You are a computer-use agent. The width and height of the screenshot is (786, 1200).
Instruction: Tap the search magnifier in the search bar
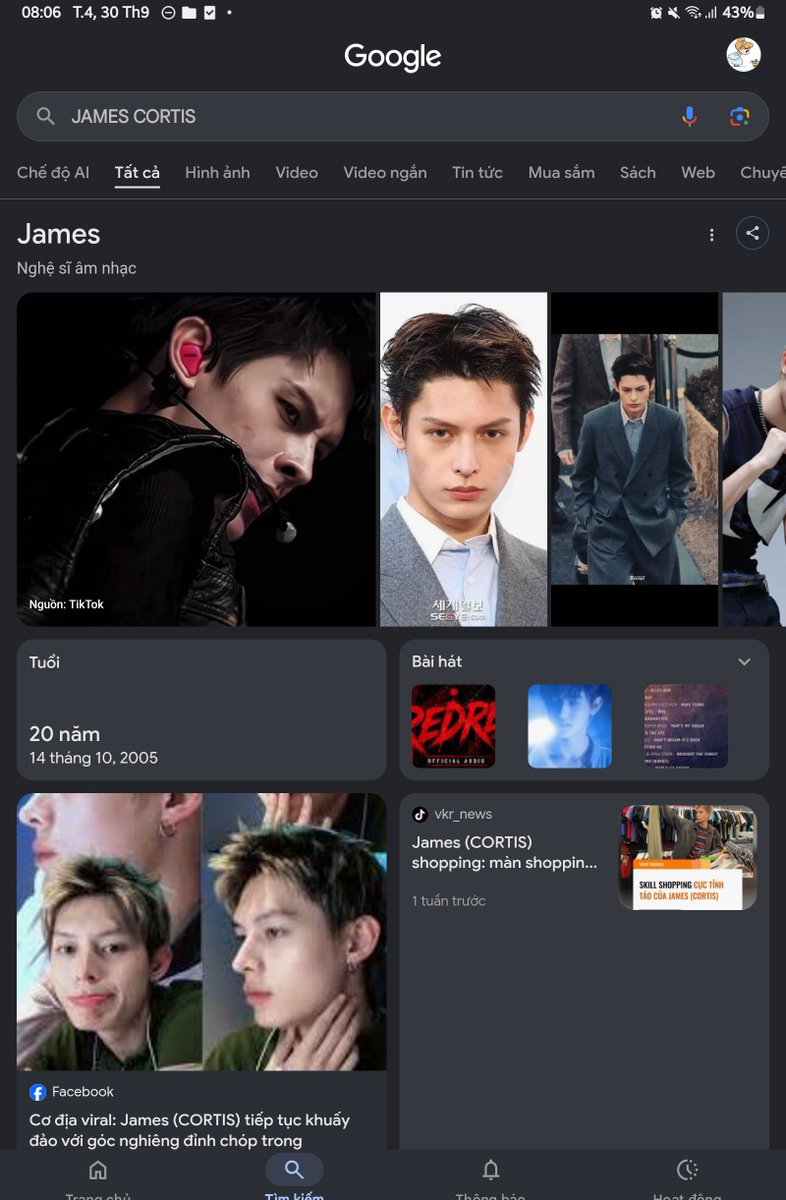(45, 116)
